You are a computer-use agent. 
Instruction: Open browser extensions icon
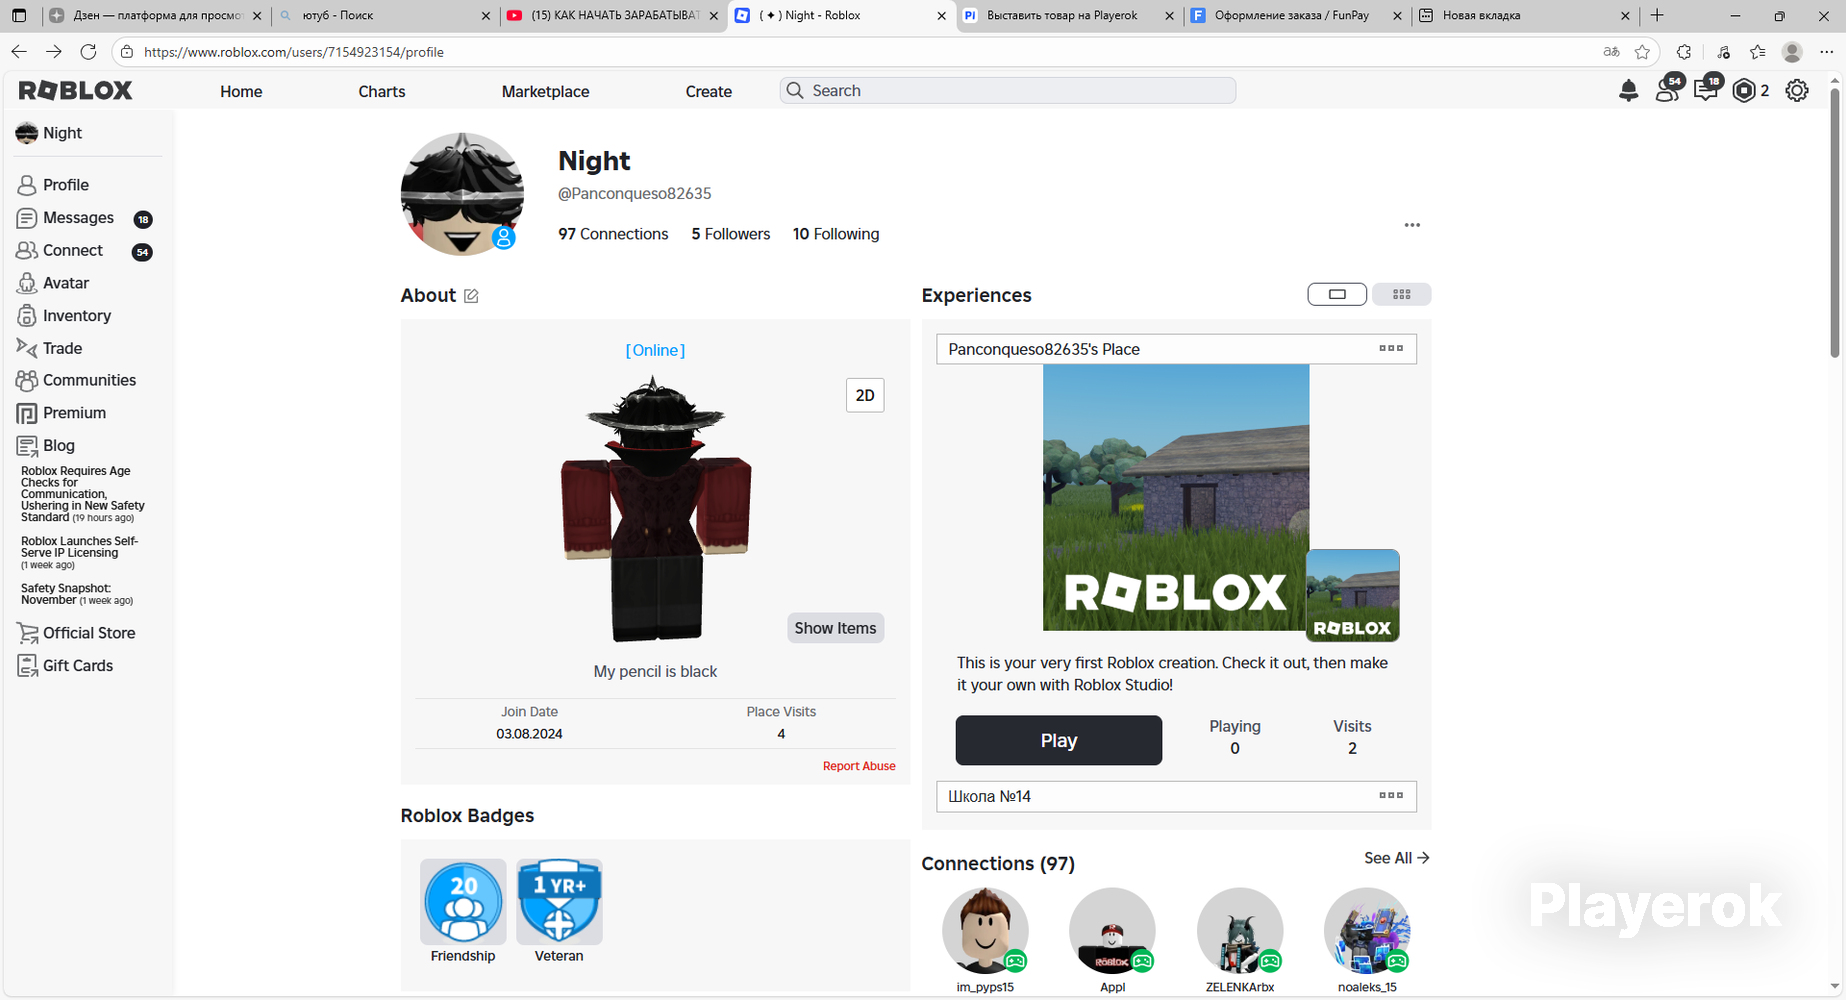pos(1684,52)
